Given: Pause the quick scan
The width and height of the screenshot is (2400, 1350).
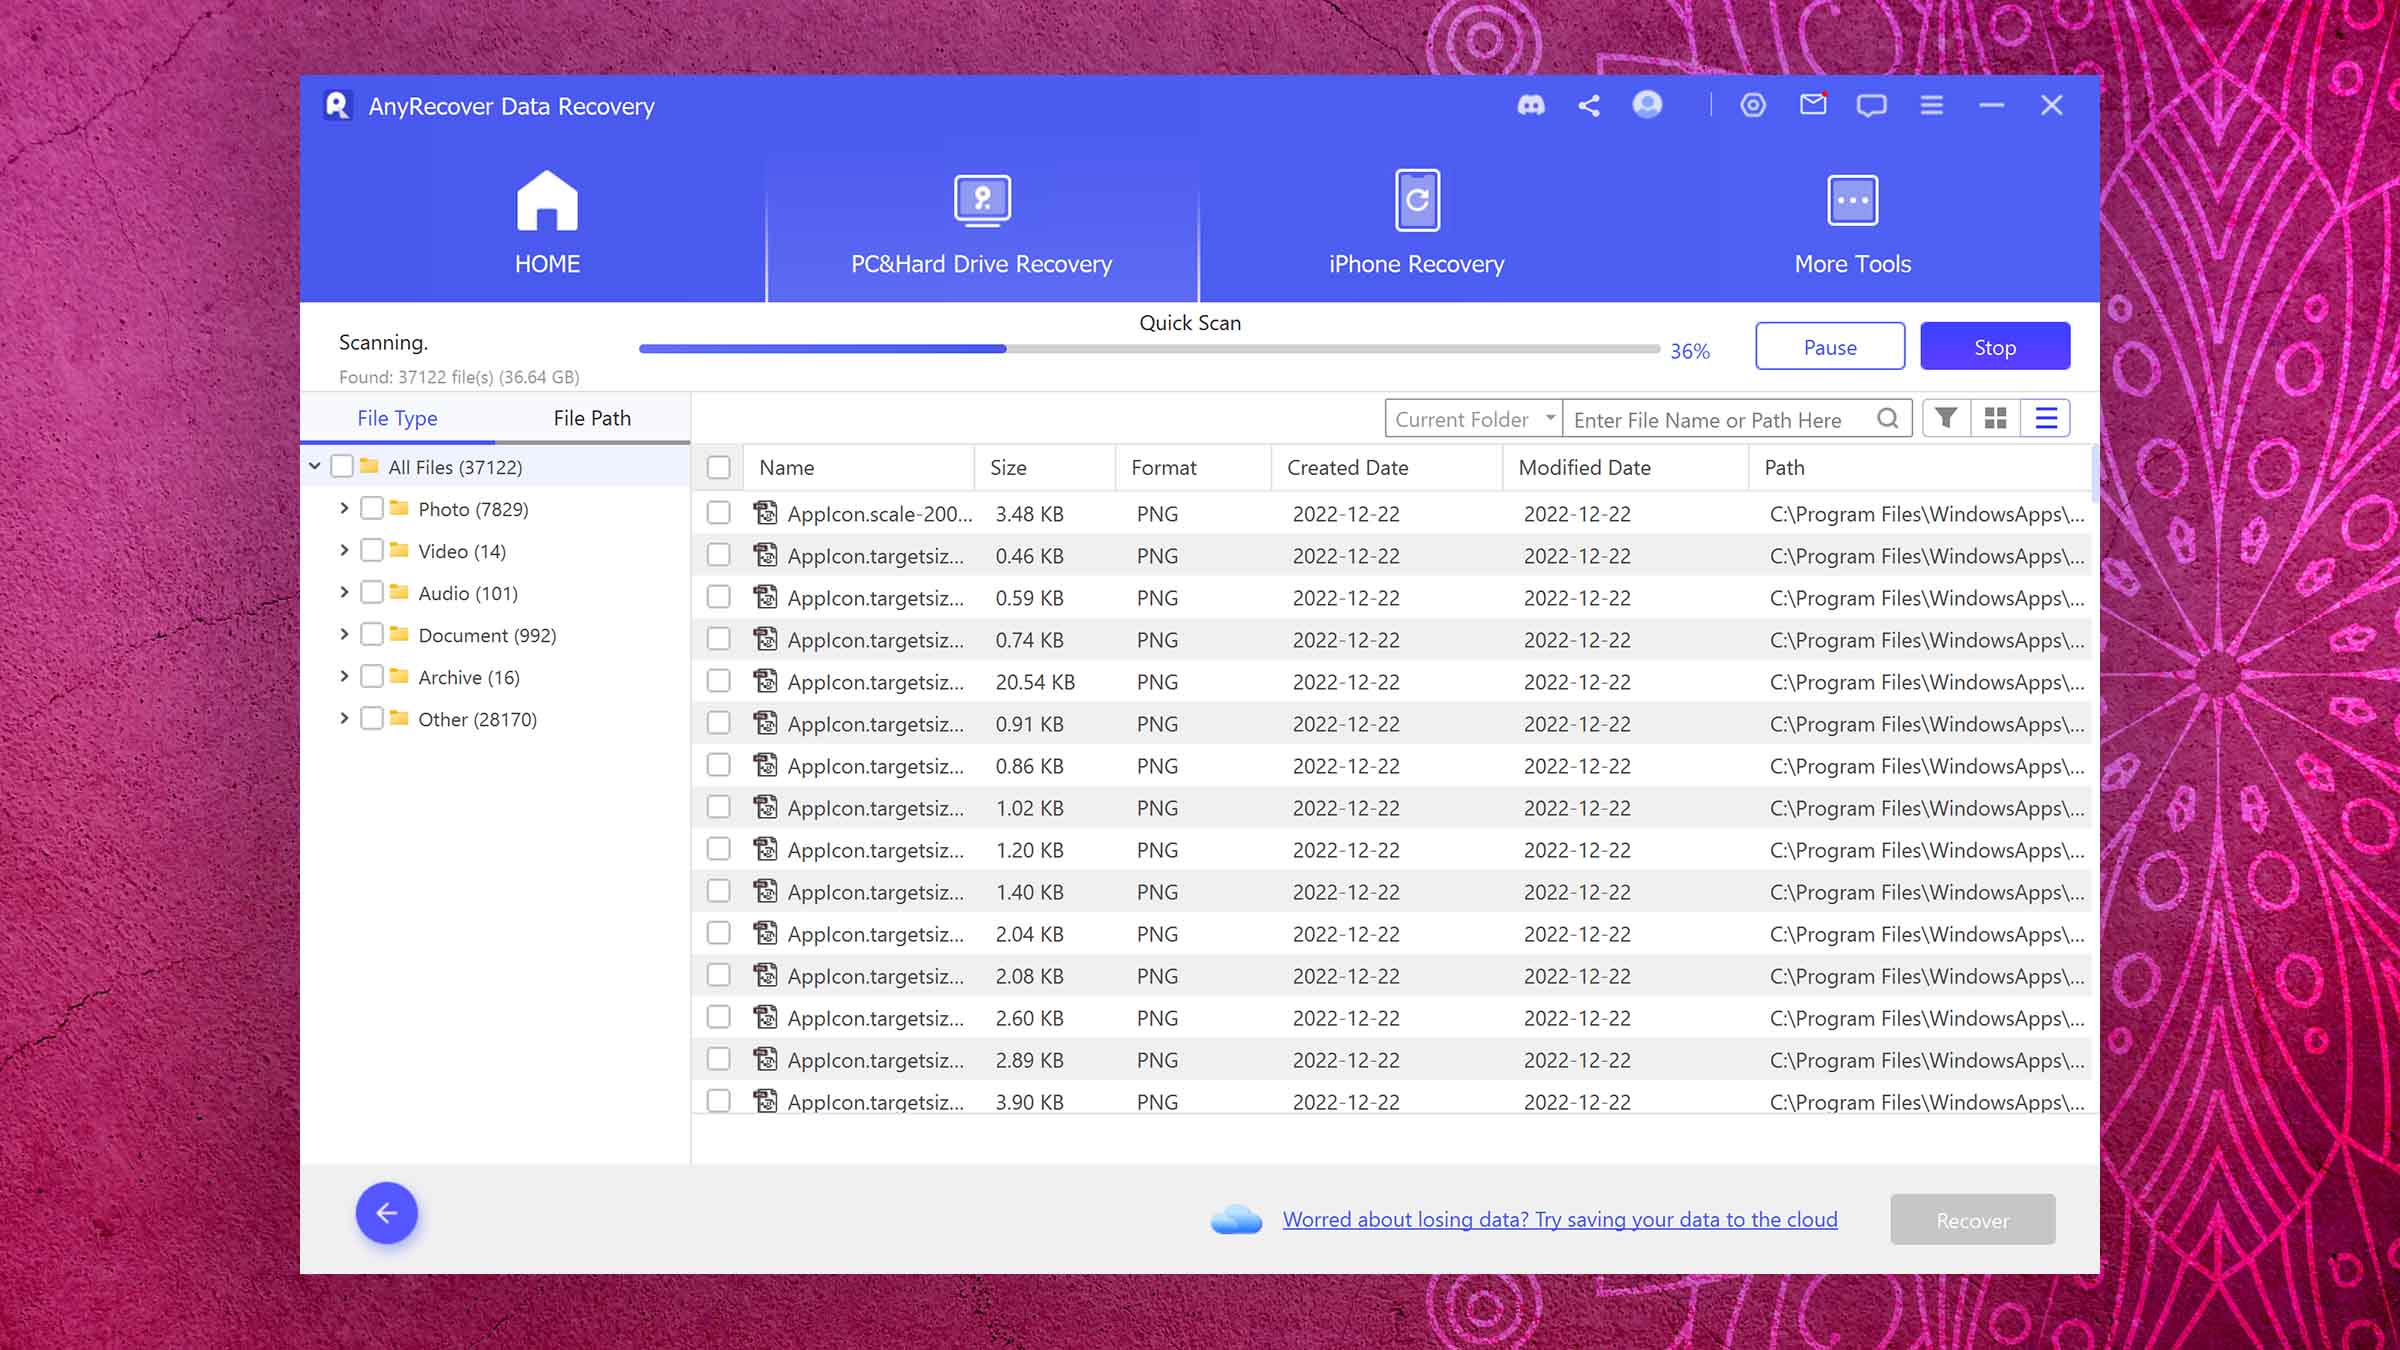Looking at the screenshot, I should click(x=1830, y=347).
